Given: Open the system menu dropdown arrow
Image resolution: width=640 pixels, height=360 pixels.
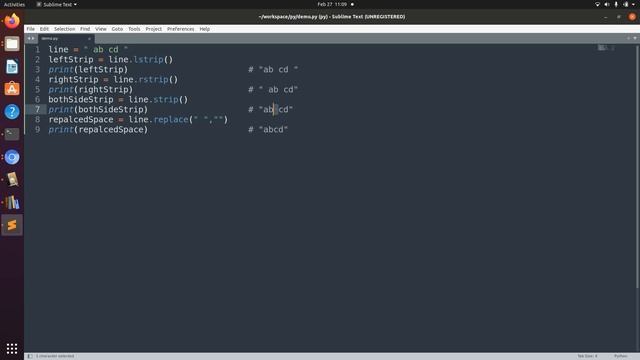Looking at the screenshot, I should (x=634, y=4).
